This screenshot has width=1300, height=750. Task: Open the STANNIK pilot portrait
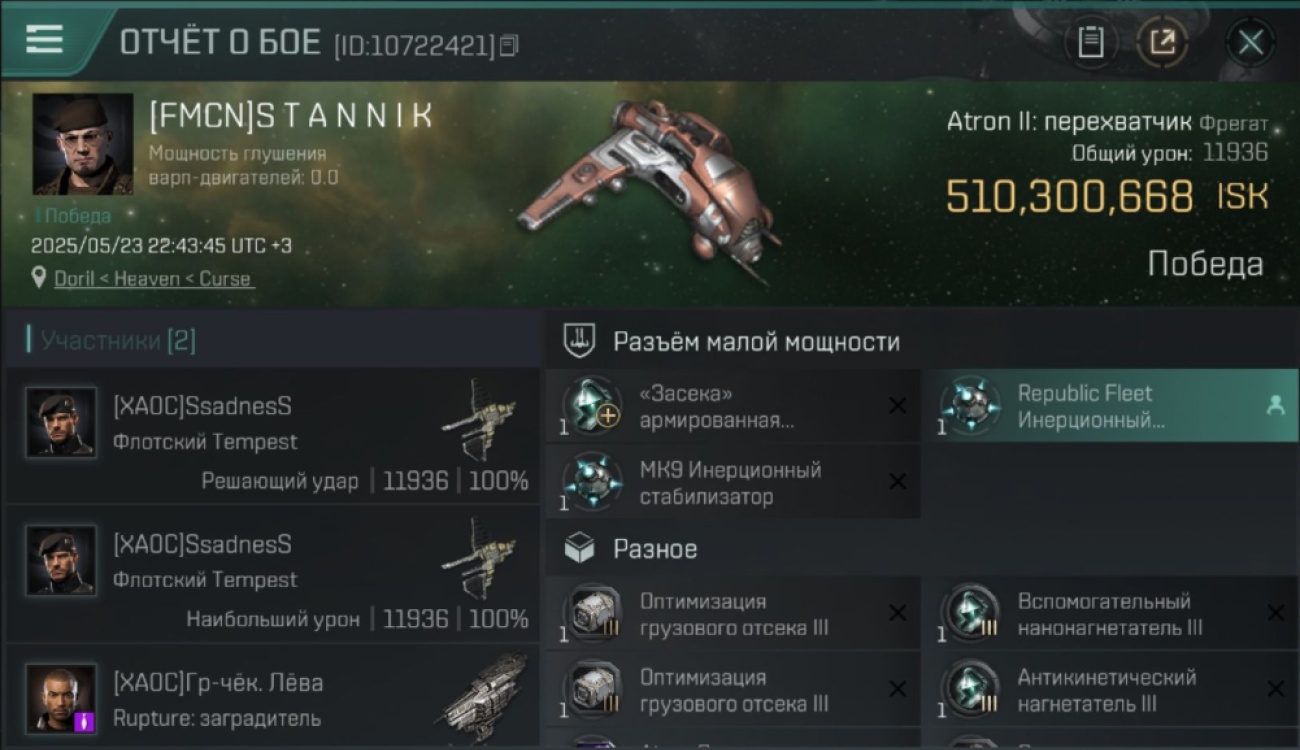82,144
